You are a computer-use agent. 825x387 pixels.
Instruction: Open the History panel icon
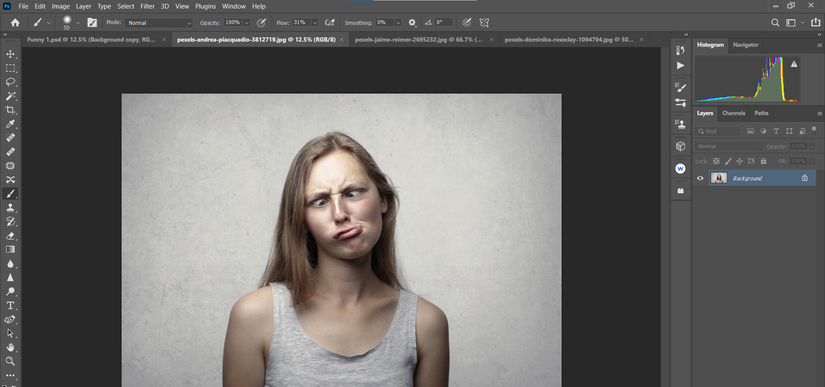tap(680, 50)
